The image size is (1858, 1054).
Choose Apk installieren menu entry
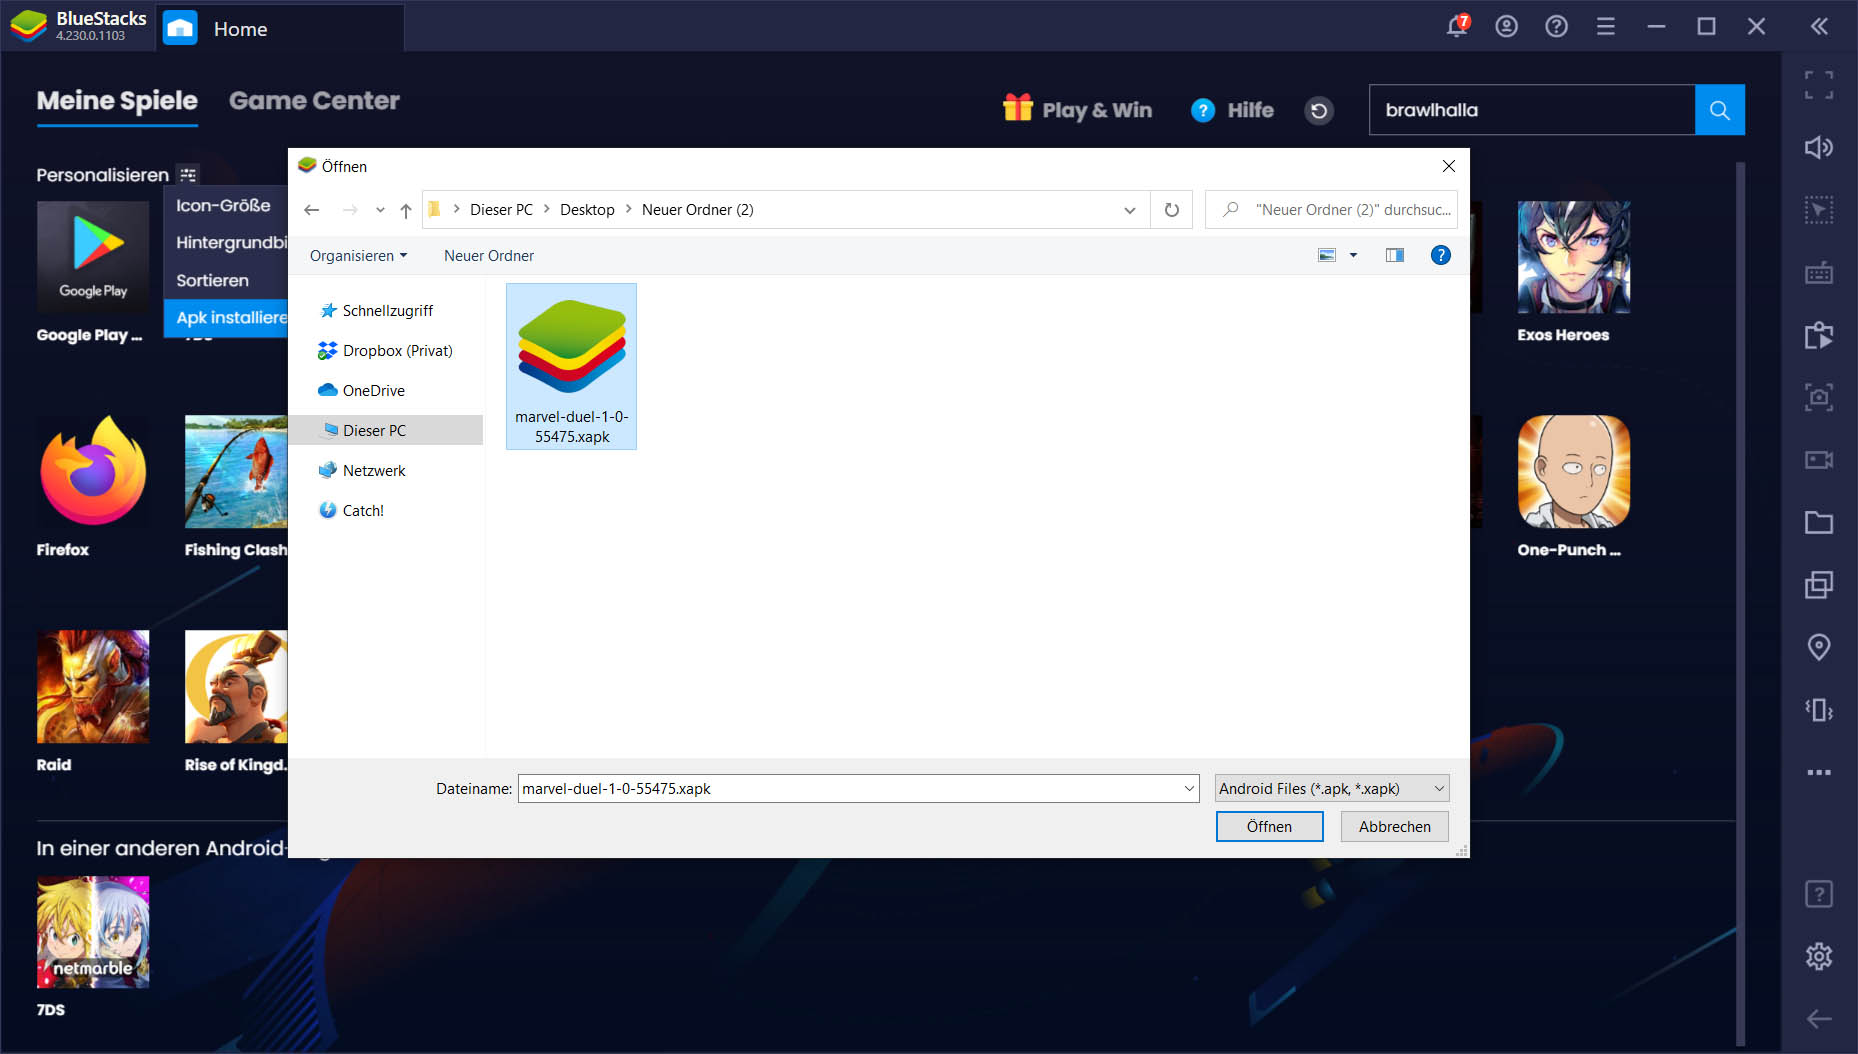coord(226,317)
